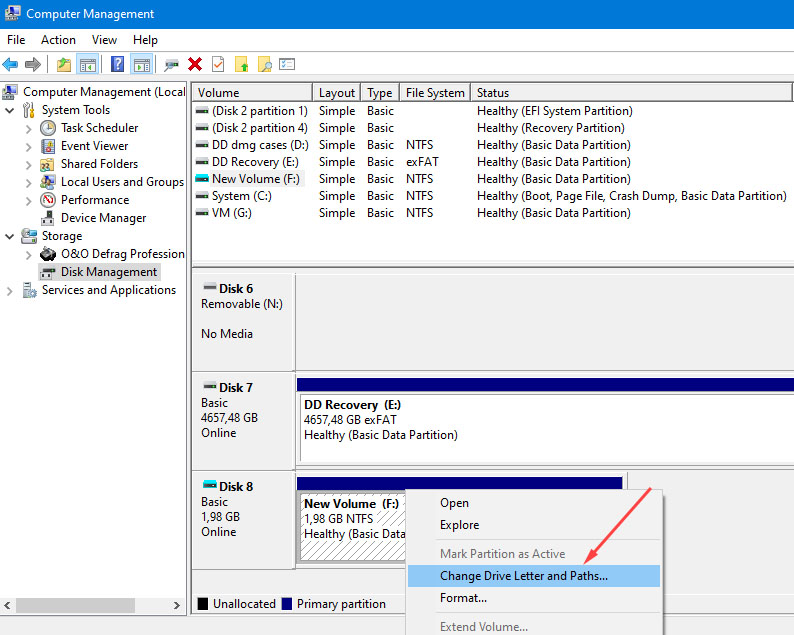Expand the Performance node
794x635 pixels.
[28, 201]
